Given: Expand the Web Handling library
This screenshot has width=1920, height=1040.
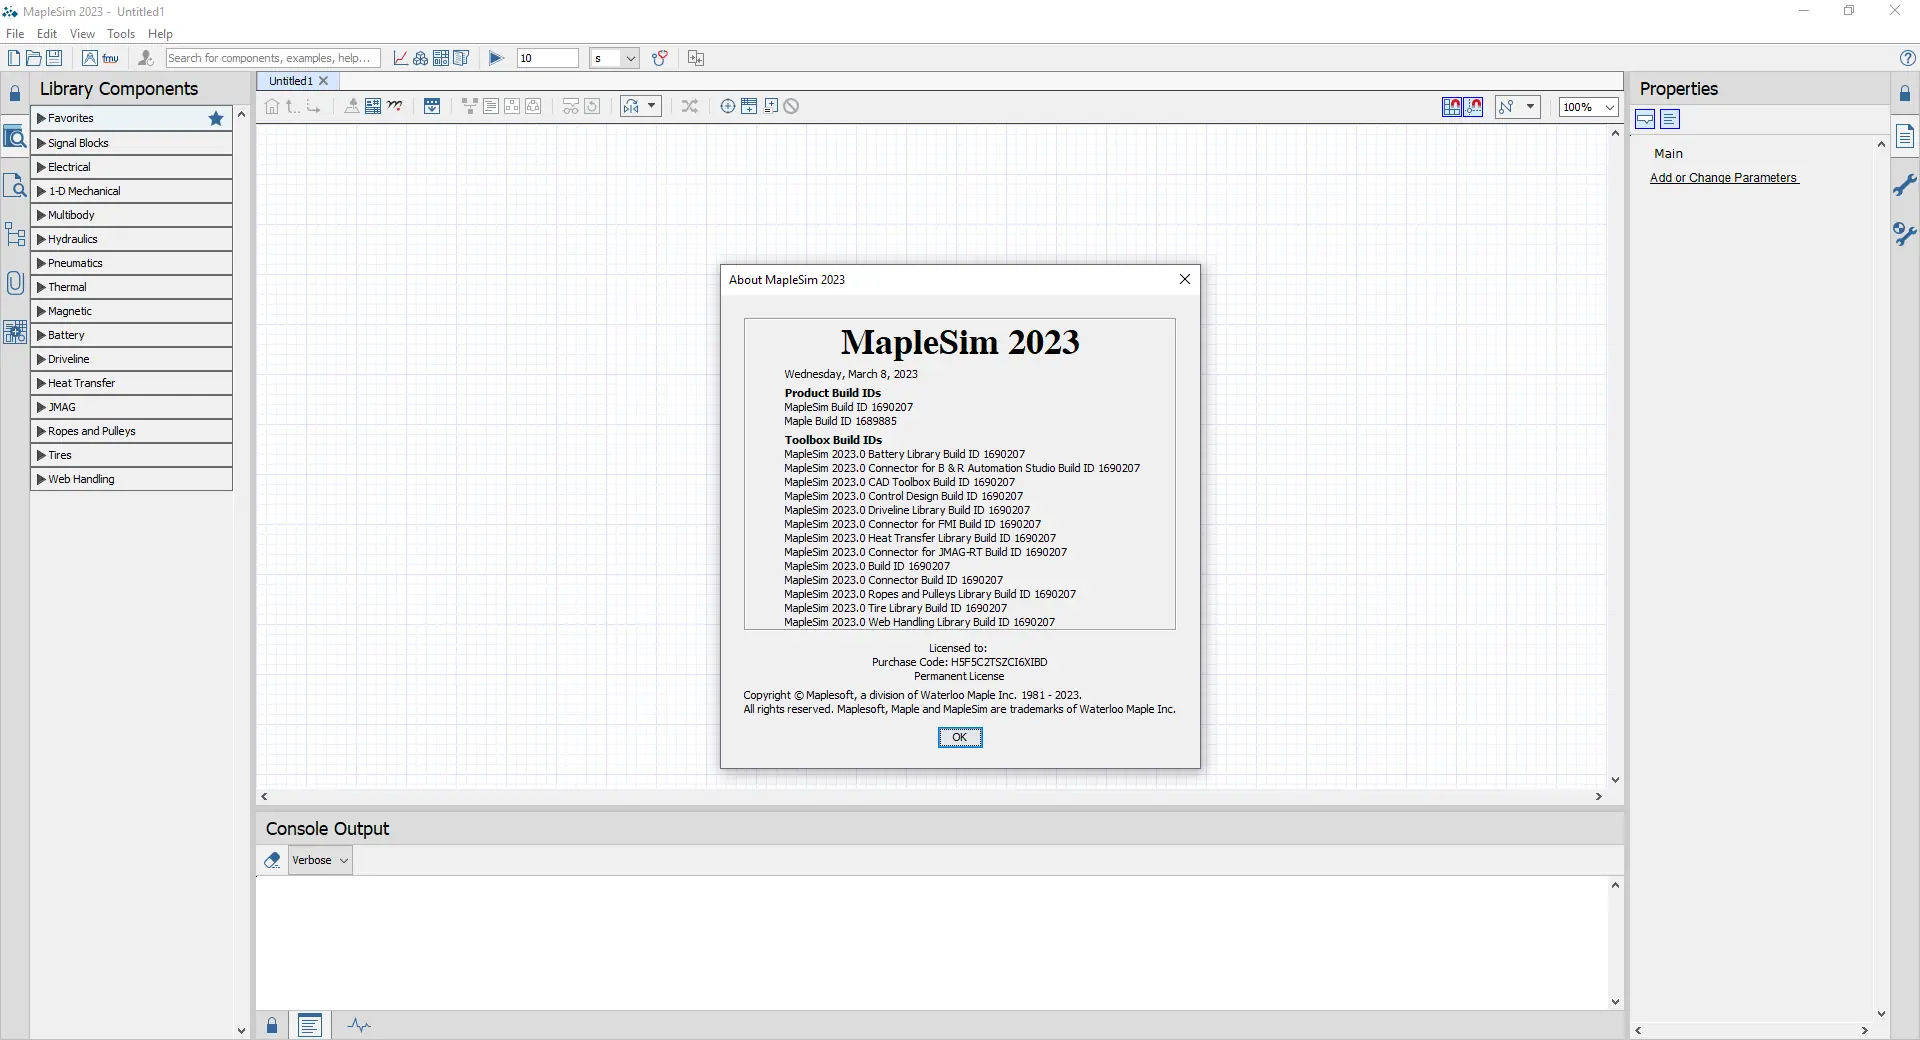Looking at the screenshot, I should click(131, 479).
